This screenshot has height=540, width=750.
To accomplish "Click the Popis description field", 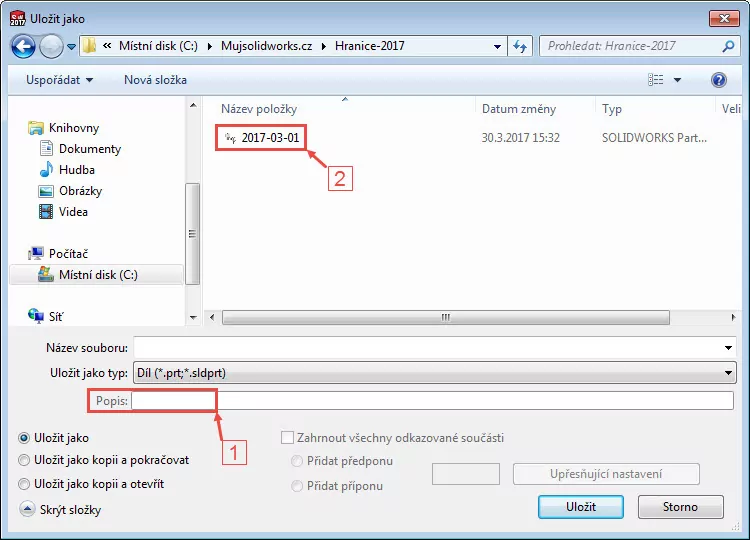I will click(432, 400).
